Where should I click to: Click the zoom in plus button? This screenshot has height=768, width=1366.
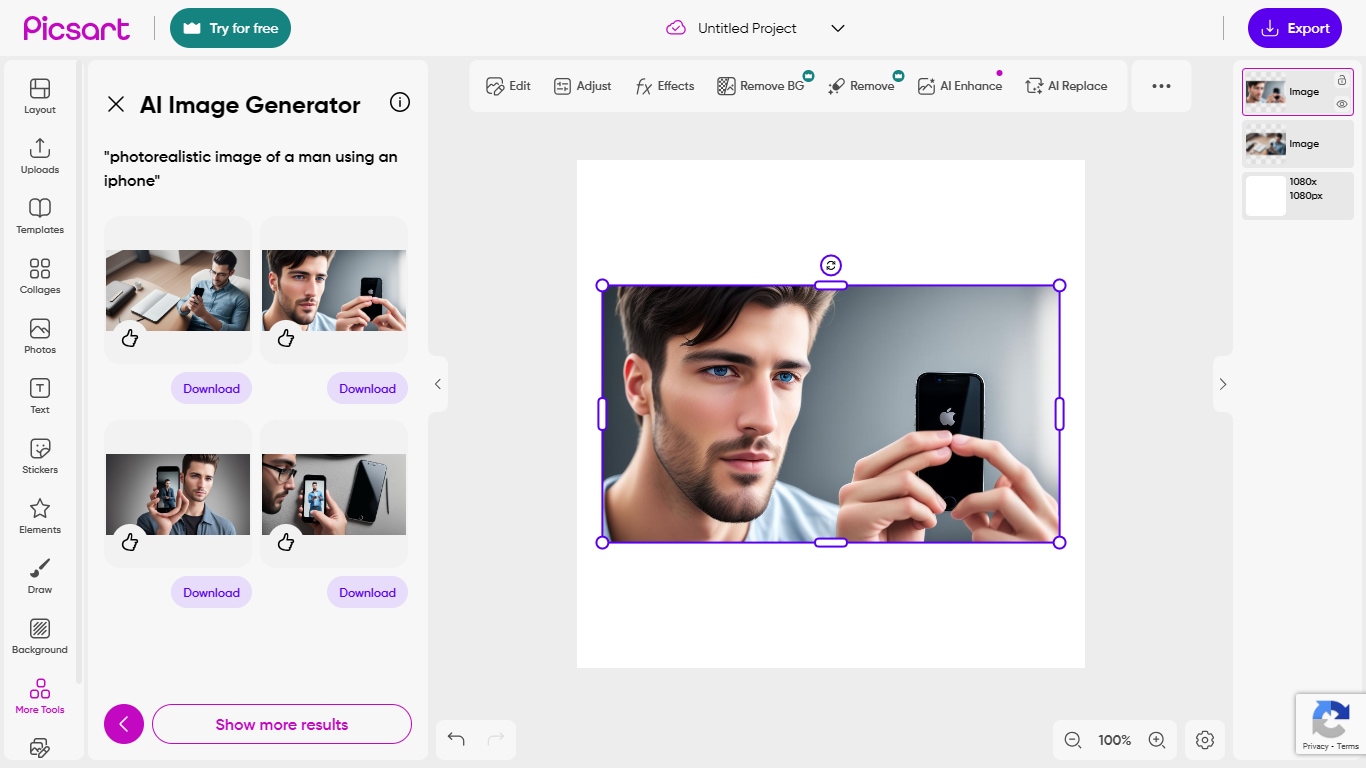[1157, 740]
